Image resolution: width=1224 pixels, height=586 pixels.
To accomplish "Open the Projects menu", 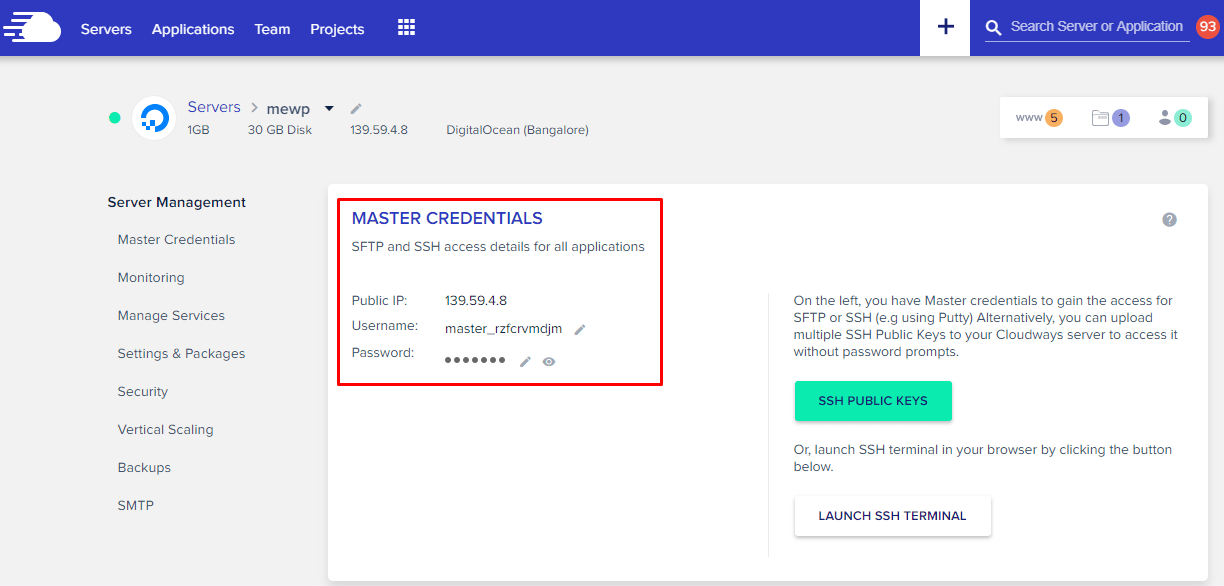I will point(337,29).
